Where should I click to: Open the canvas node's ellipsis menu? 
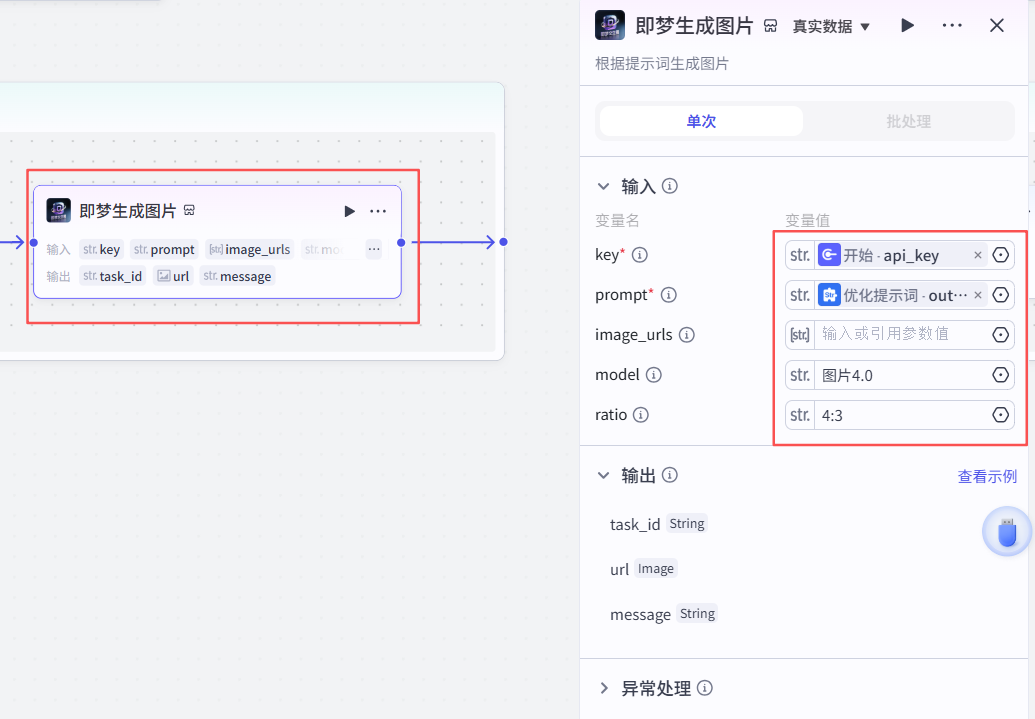coord(377,210)
